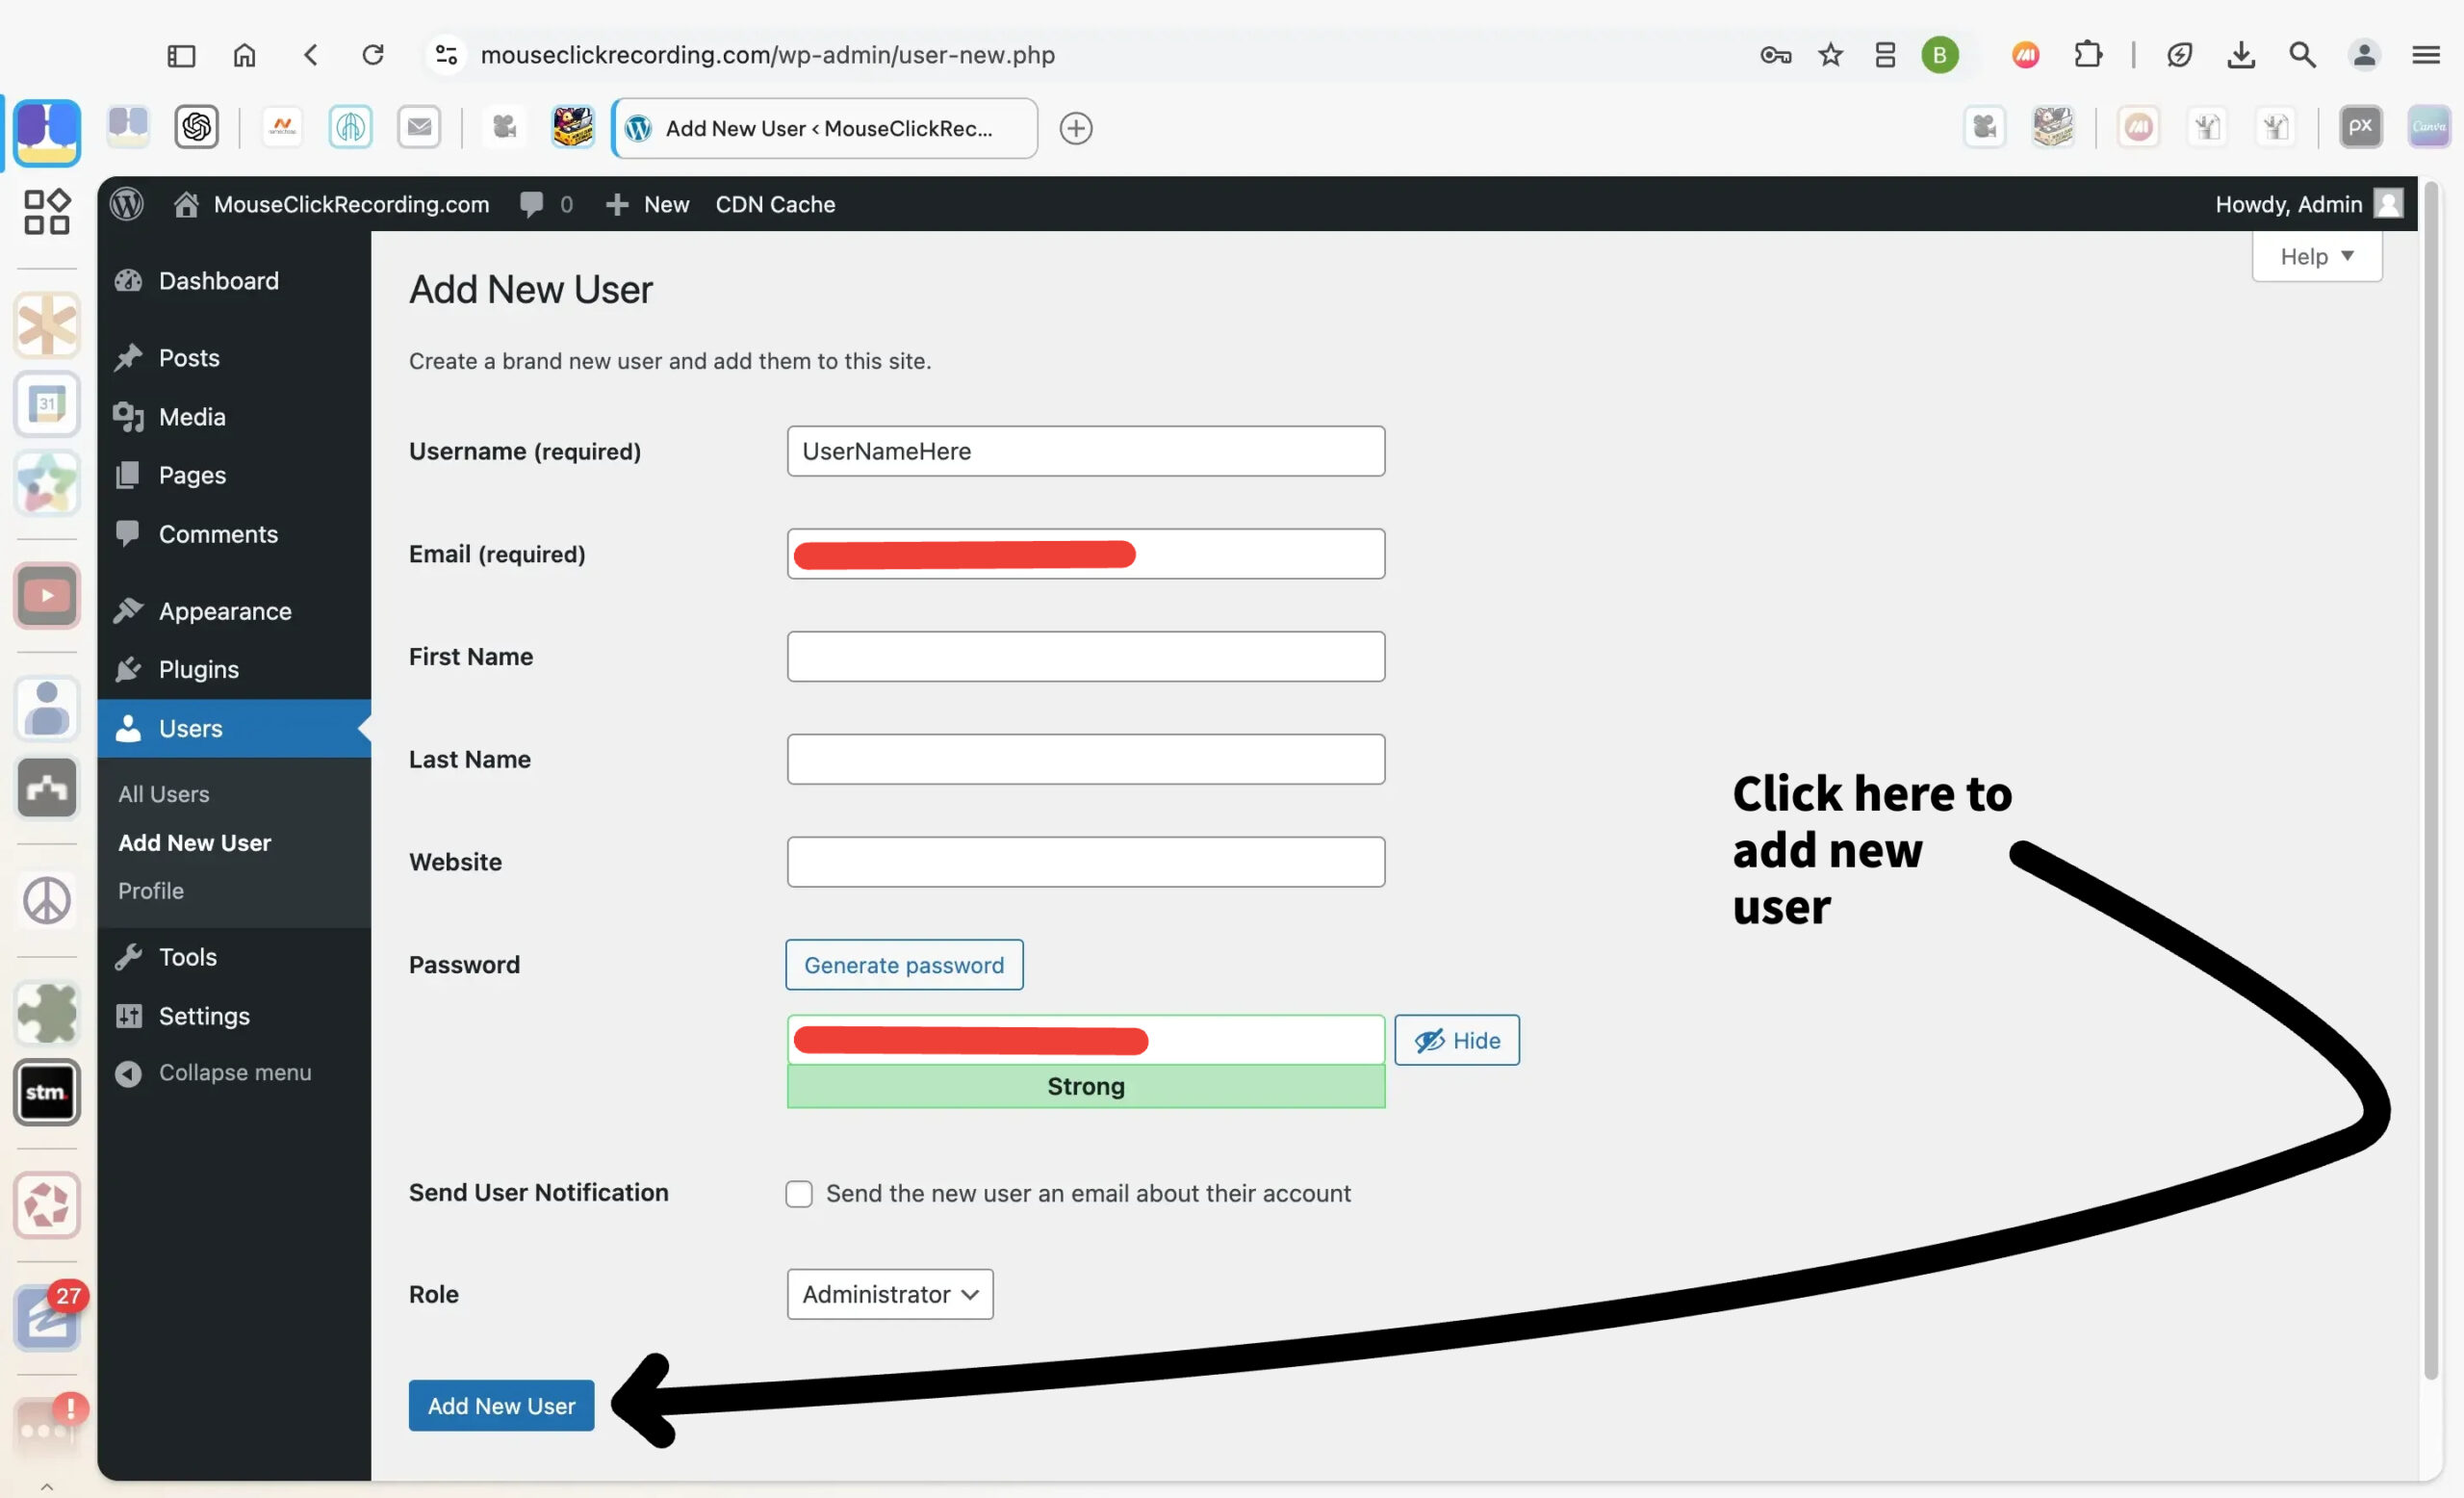Viewport: 2464px width, 1498px height.
Task: Collapse the WordPress admin menu
Action: [x=213, y=1072]
